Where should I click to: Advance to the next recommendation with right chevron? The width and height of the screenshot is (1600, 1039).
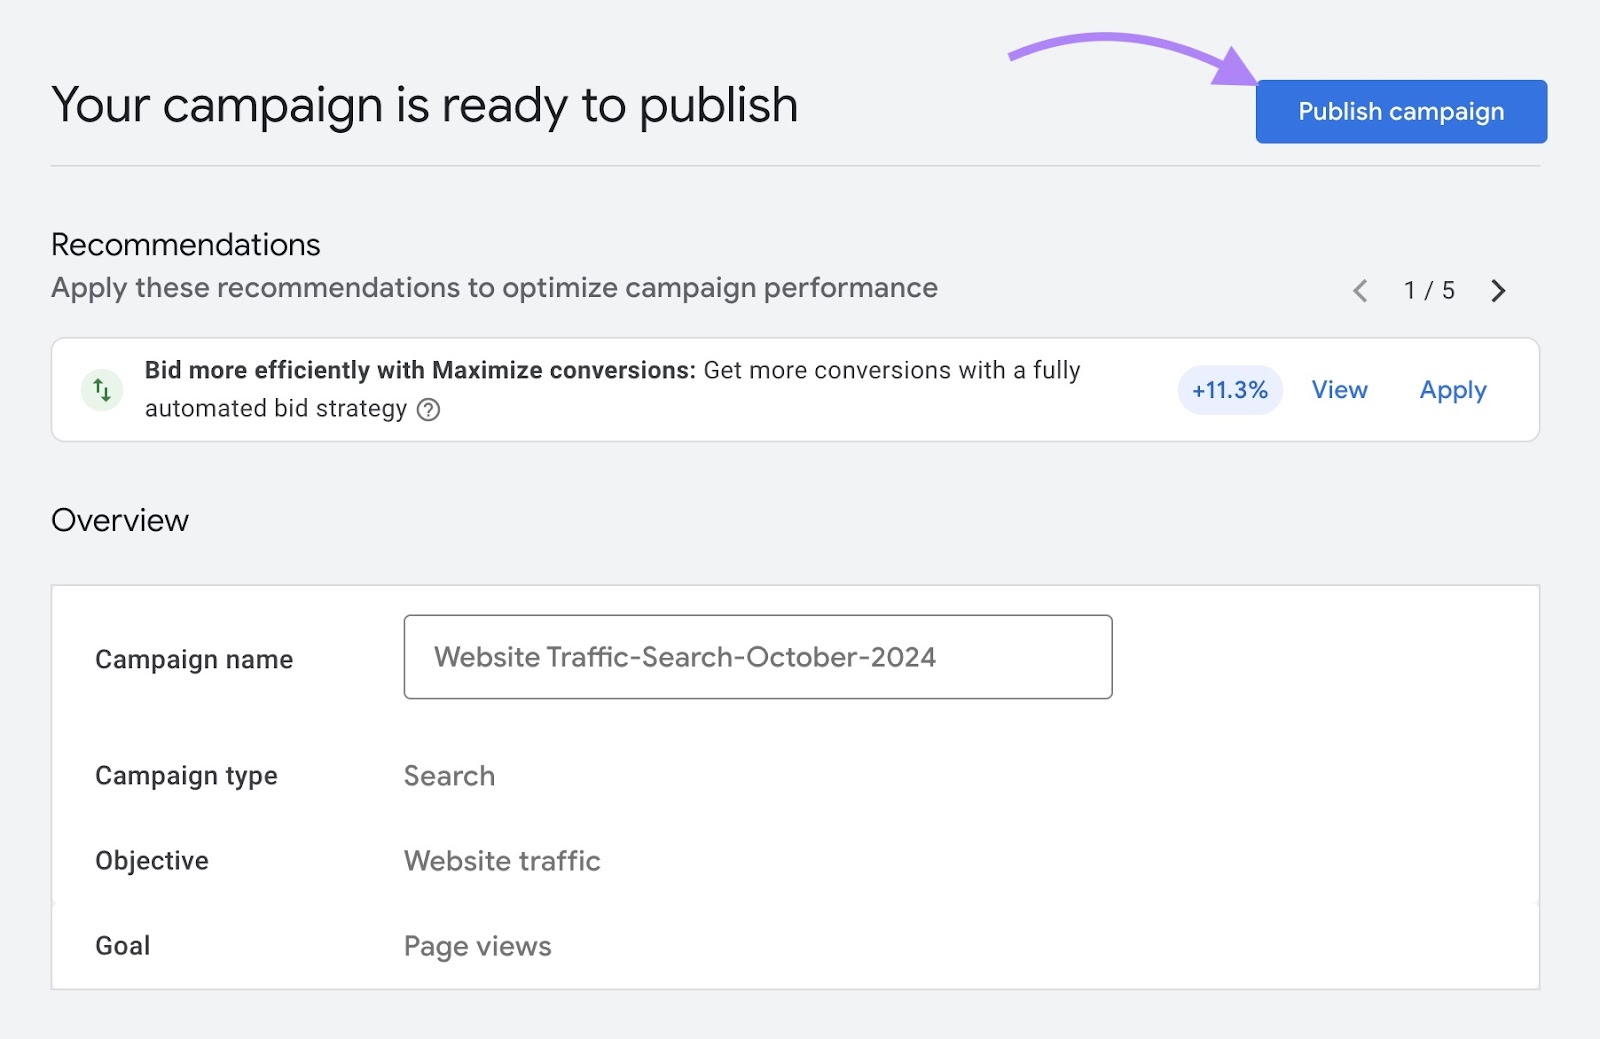(1497, 291)
